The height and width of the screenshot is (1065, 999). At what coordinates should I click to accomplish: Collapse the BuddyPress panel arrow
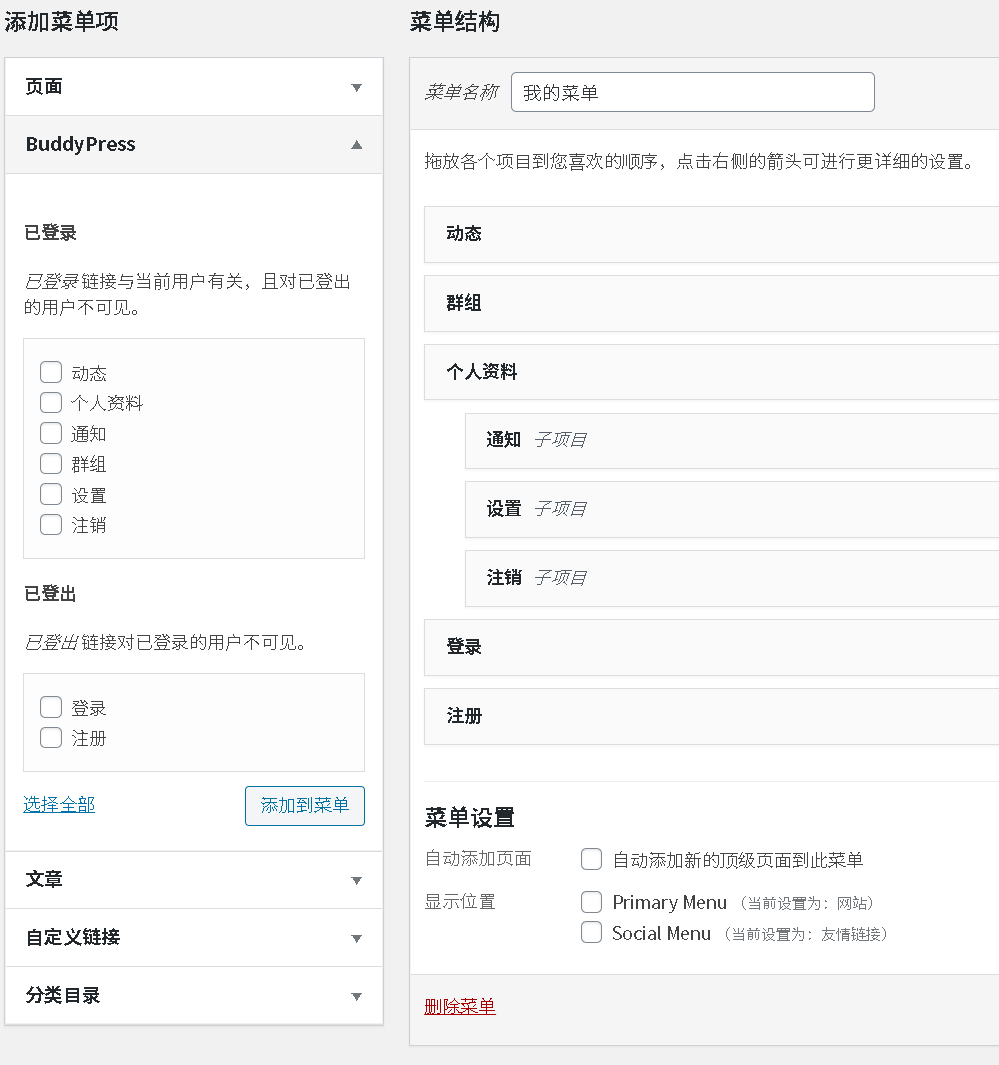[356, 145]
